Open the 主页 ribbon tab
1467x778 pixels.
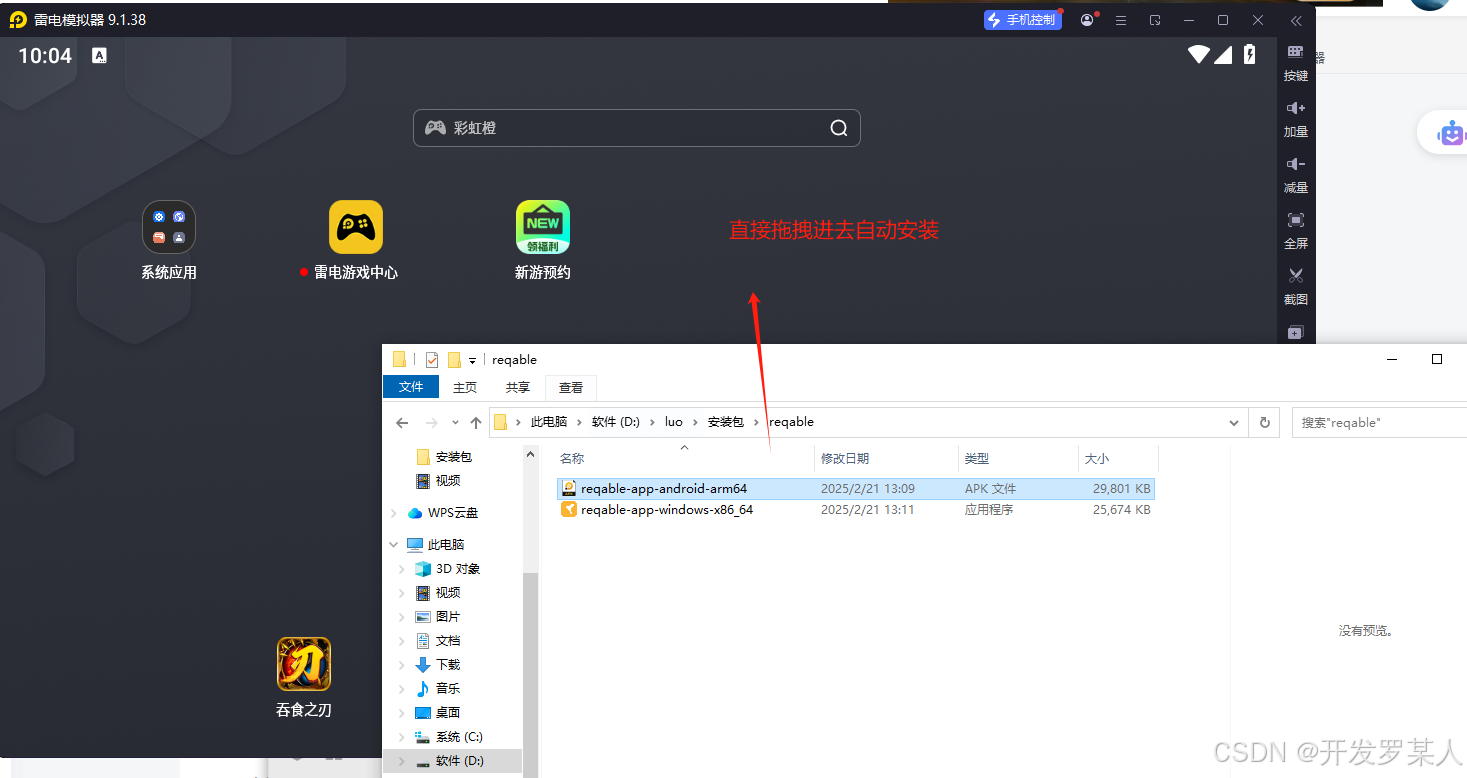pos(465,387)
